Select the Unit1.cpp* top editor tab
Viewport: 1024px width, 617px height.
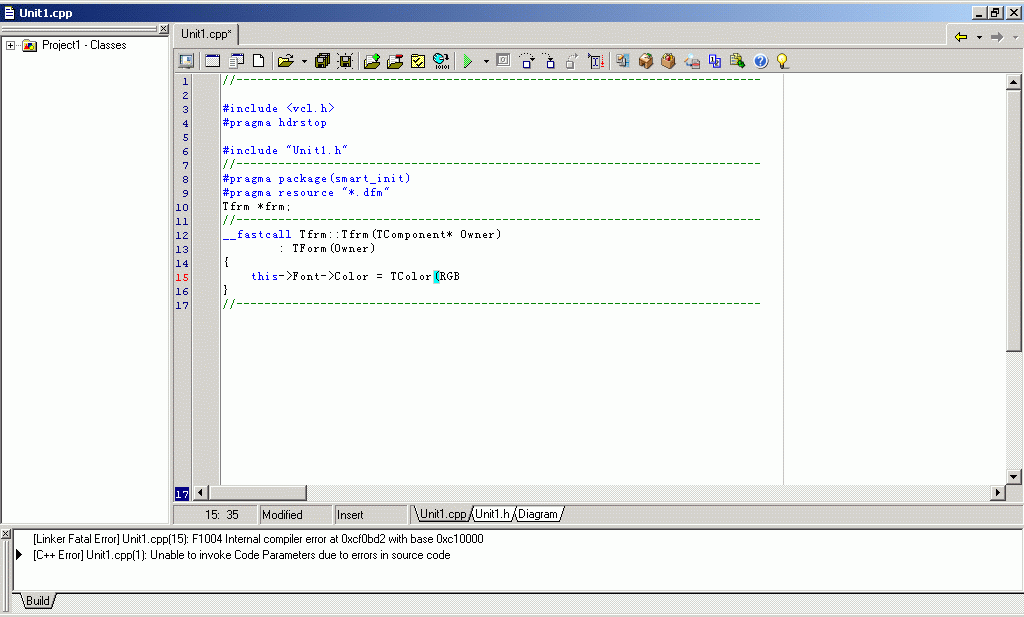[206, 34]
